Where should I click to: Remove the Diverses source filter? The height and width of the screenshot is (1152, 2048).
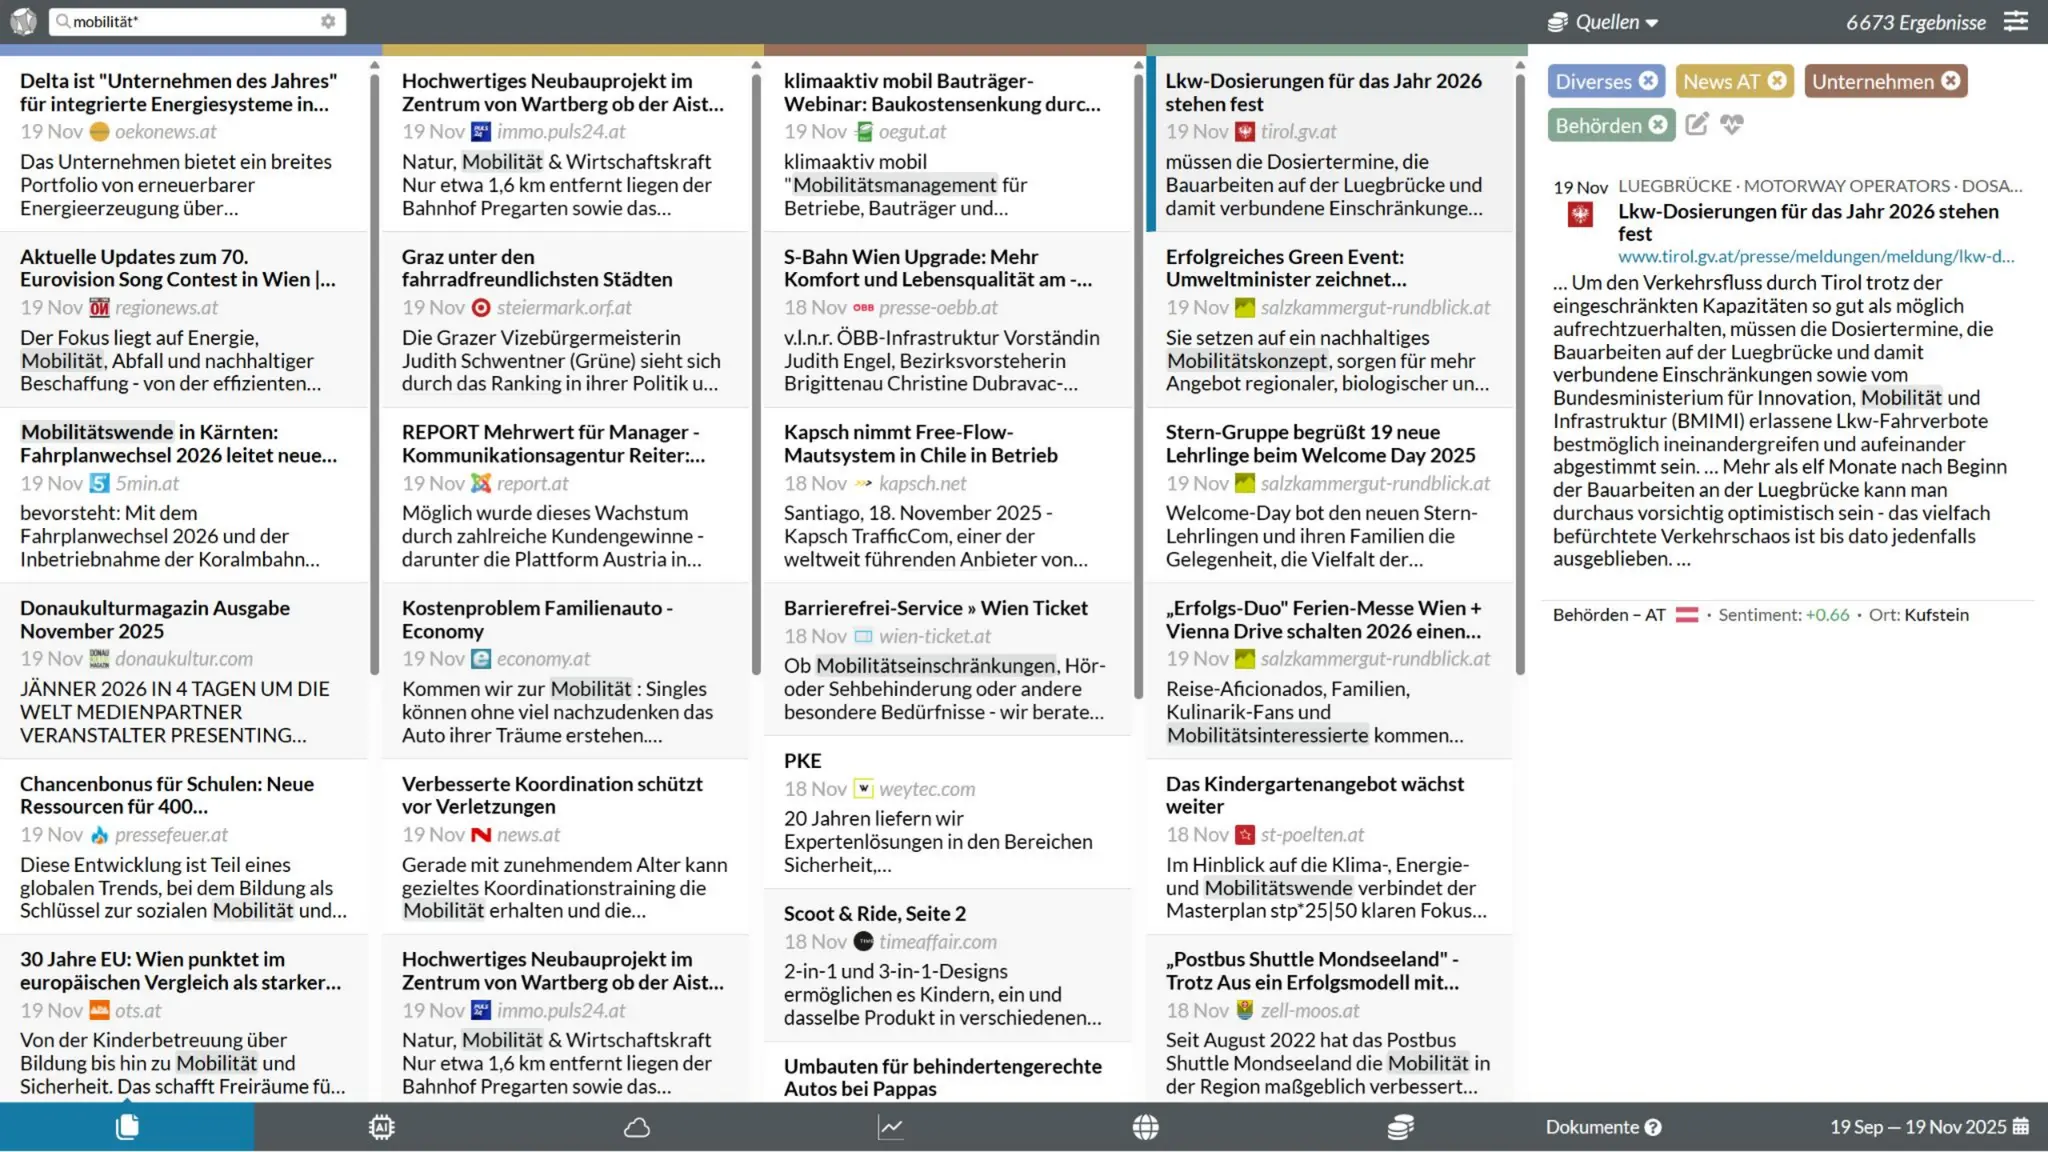pos(1649,81)
